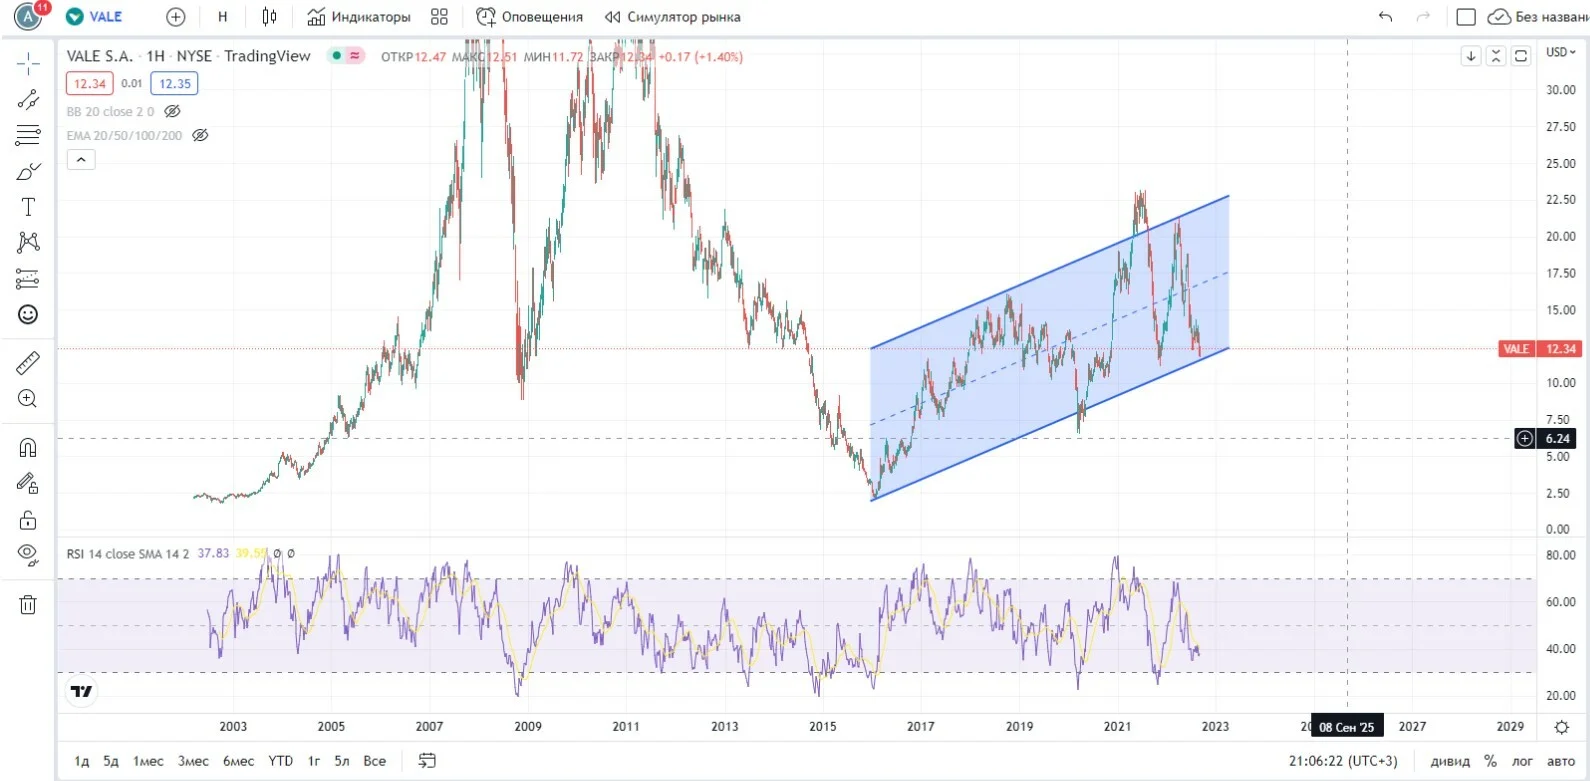The height and width of the screenshot is (781, 1590).
Task: Toggle hide all drawings eye icon
Action: click(x=28, y=555)
